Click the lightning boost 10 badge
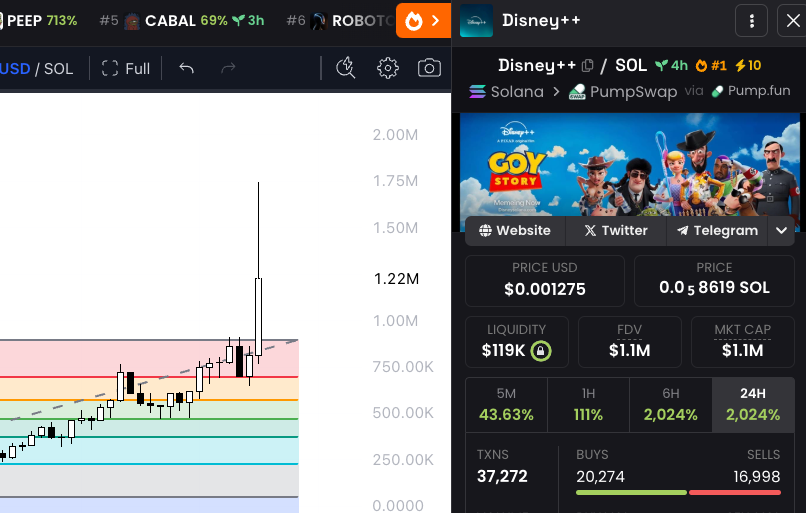Image resolution: width=806 pixels, height=513 pixels. pyautogui.click(x=747, y=66)
